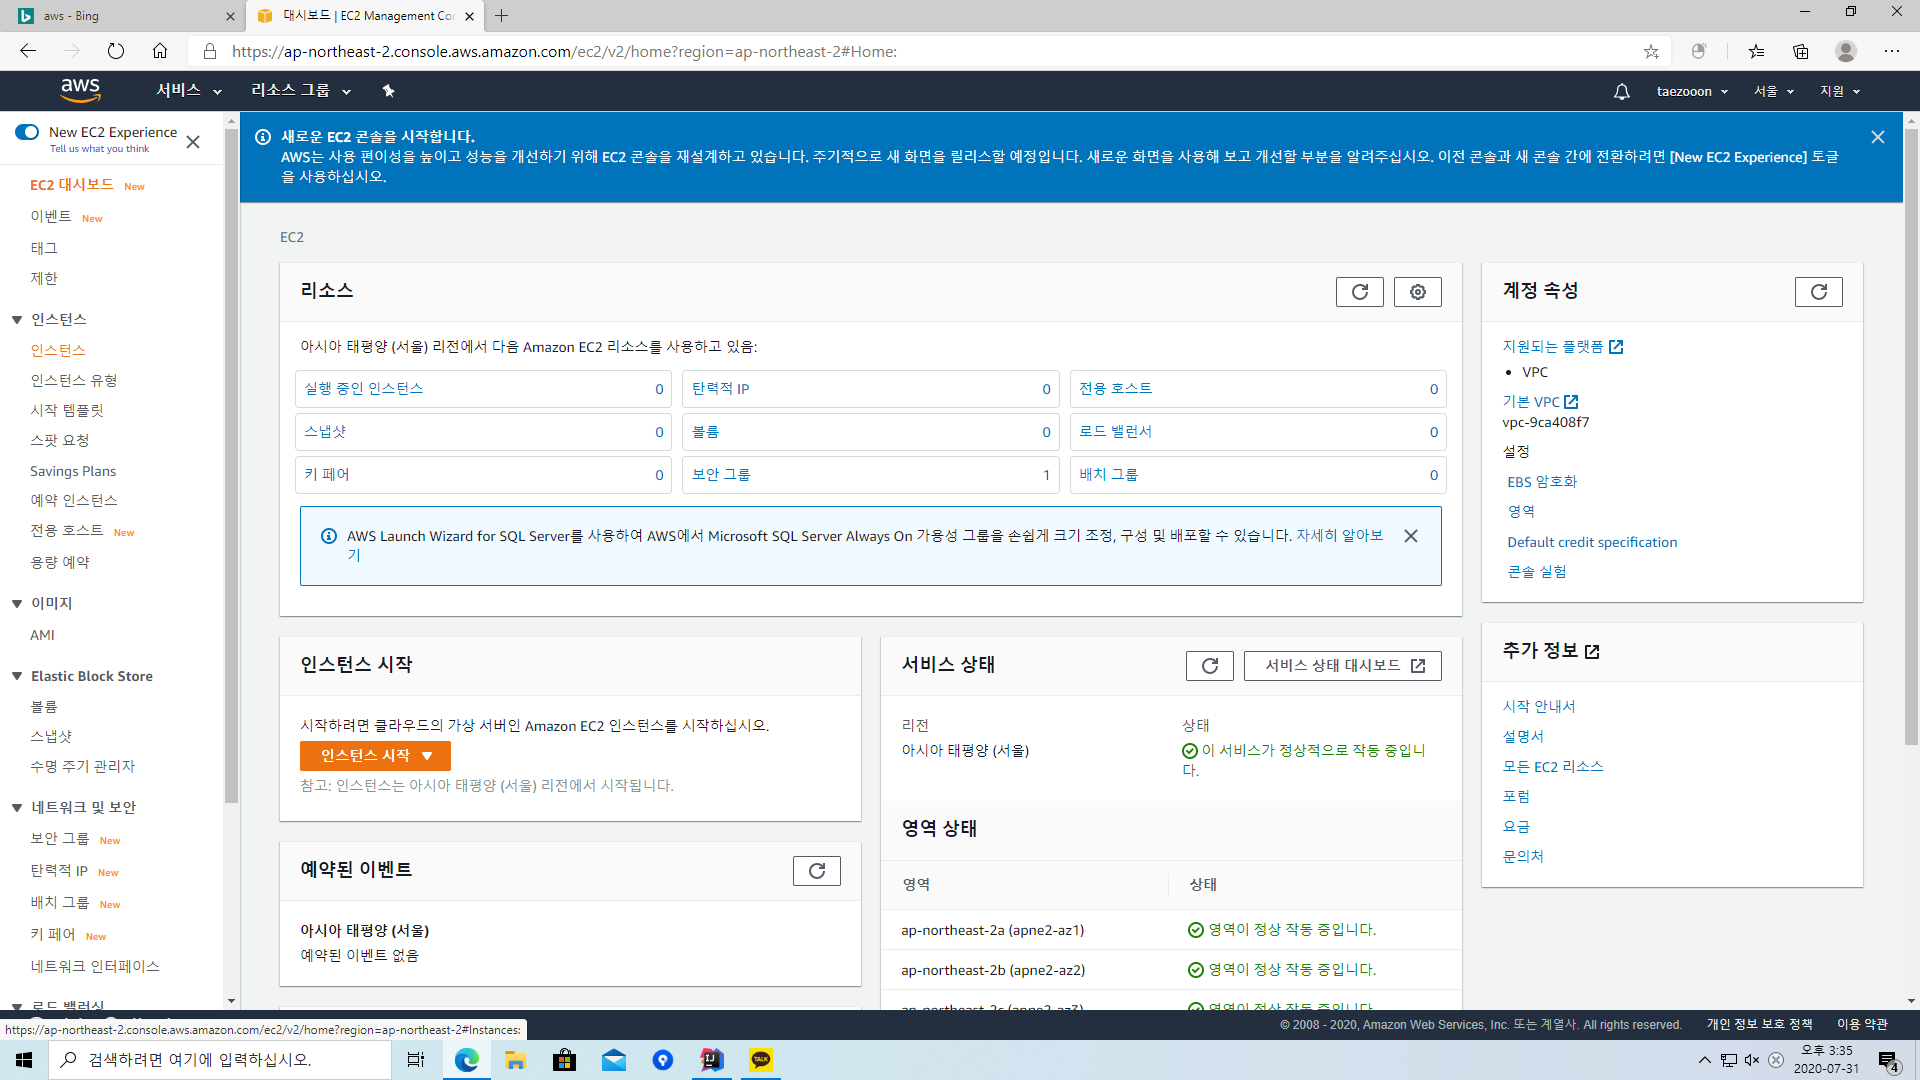The image size is (1920, 1080).
Task: Close the SQL Server Launch Wizard notice
Action: [1410, 536]
